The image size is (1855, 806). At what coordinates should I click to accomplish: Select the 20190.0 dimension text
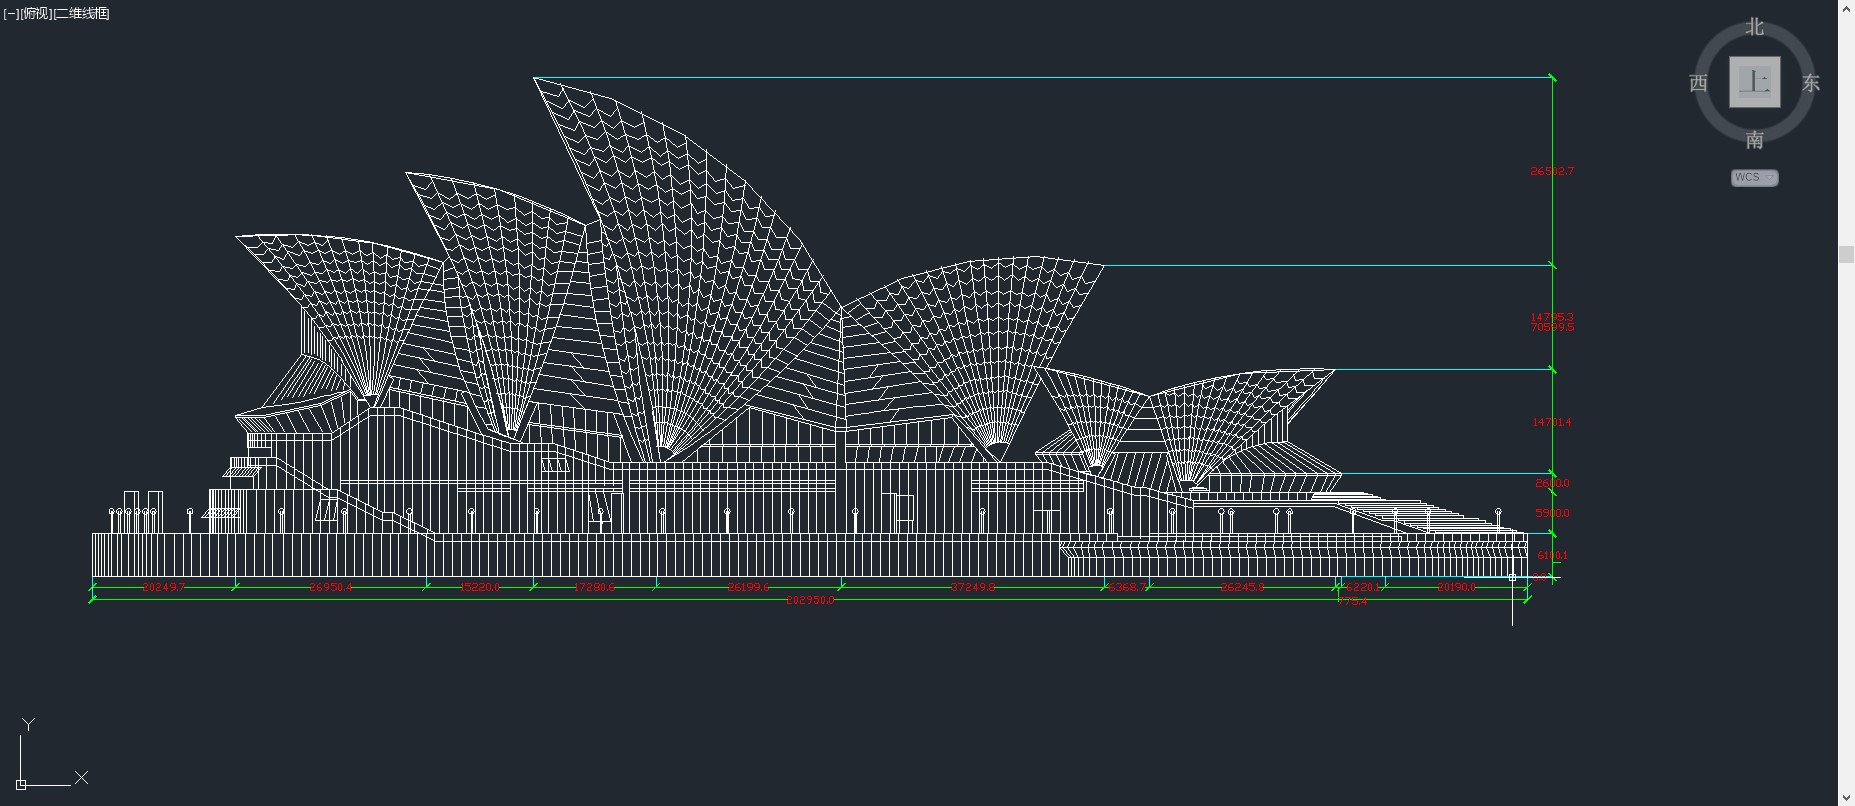pos(1457,587)
